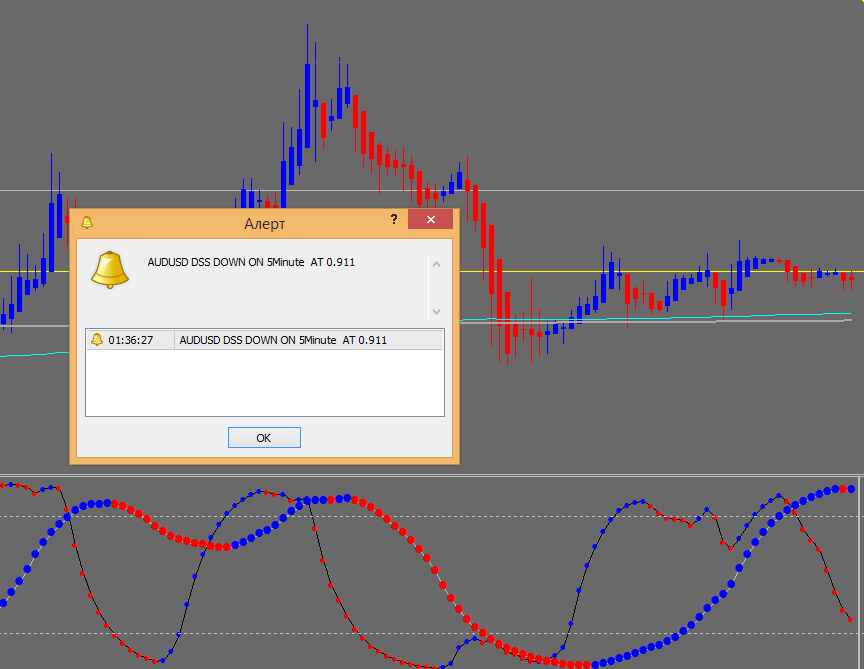Click the alert message text at top
The height and width of the screenshot is (669, 864).
(x=251, y=262)
